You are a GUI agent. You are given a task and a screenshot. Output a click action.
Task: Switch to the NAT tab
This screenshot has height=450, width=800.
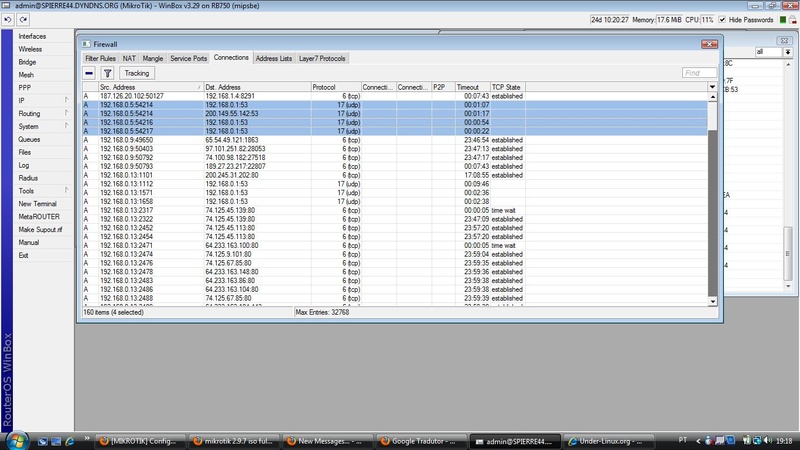pos(129,58)
